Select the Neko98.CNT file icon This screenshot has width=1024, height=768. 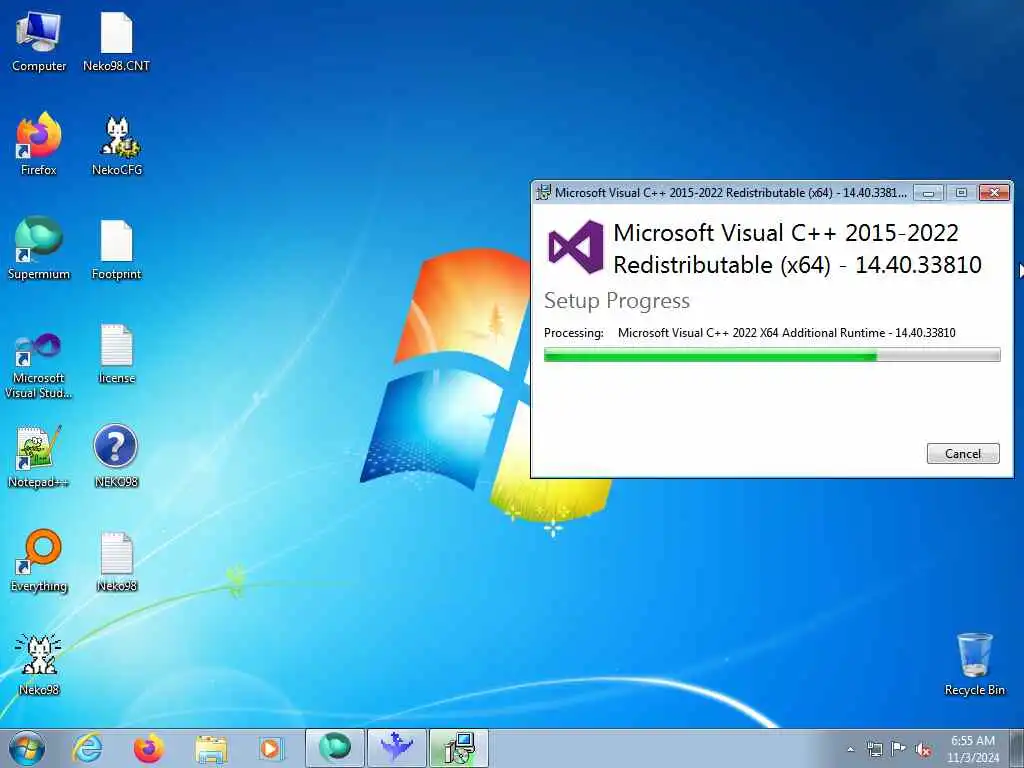tap(116, 41)
